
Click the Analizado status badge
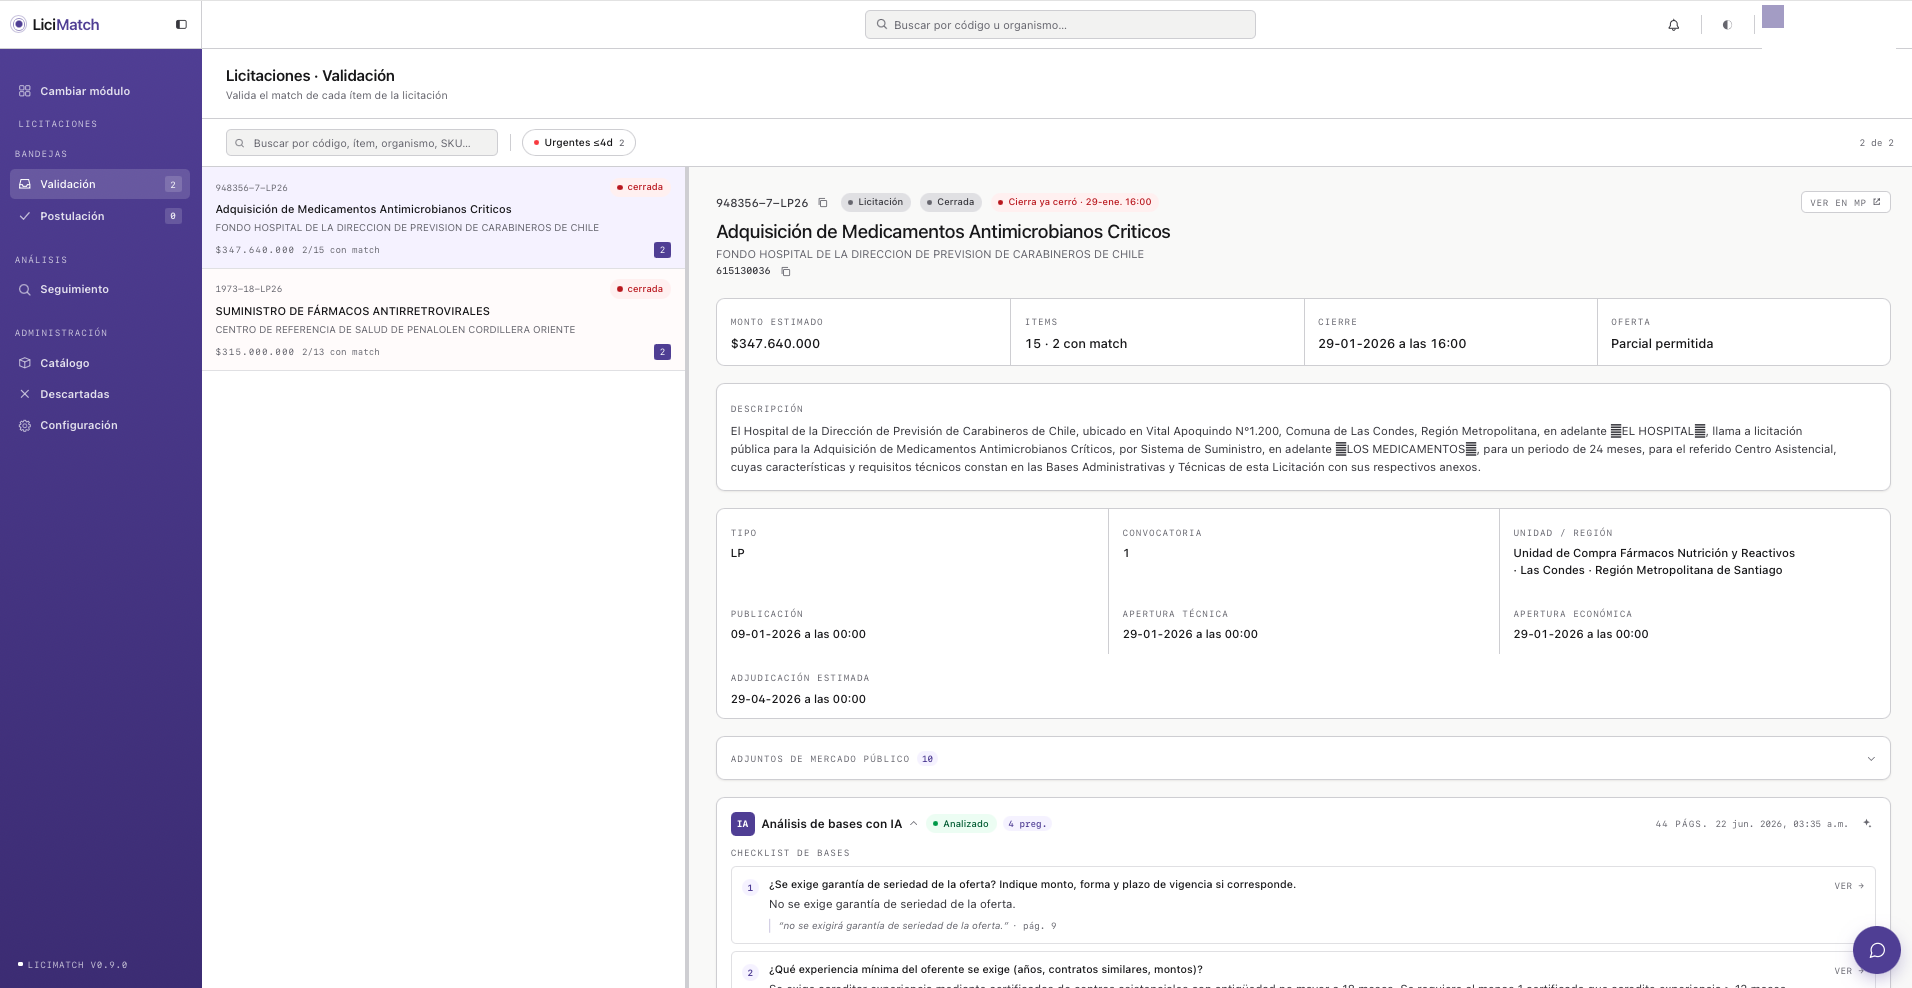coord(960,824)
